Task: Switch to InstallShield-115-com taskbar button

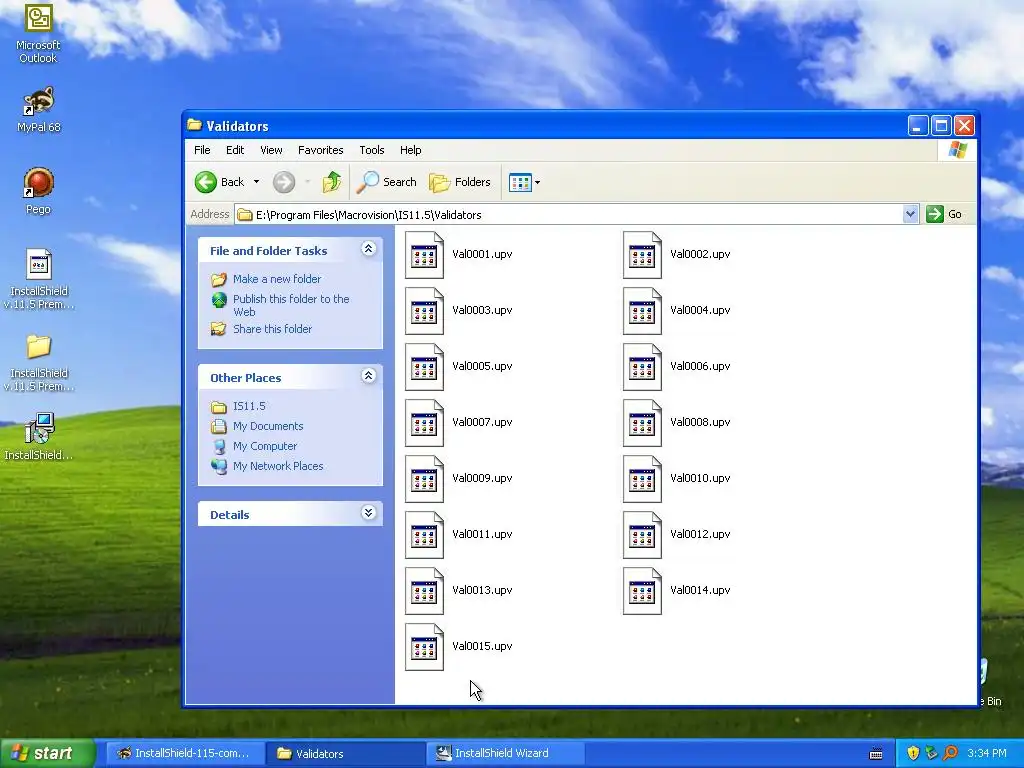Action: pyautogui.click(x=184, y=754)
